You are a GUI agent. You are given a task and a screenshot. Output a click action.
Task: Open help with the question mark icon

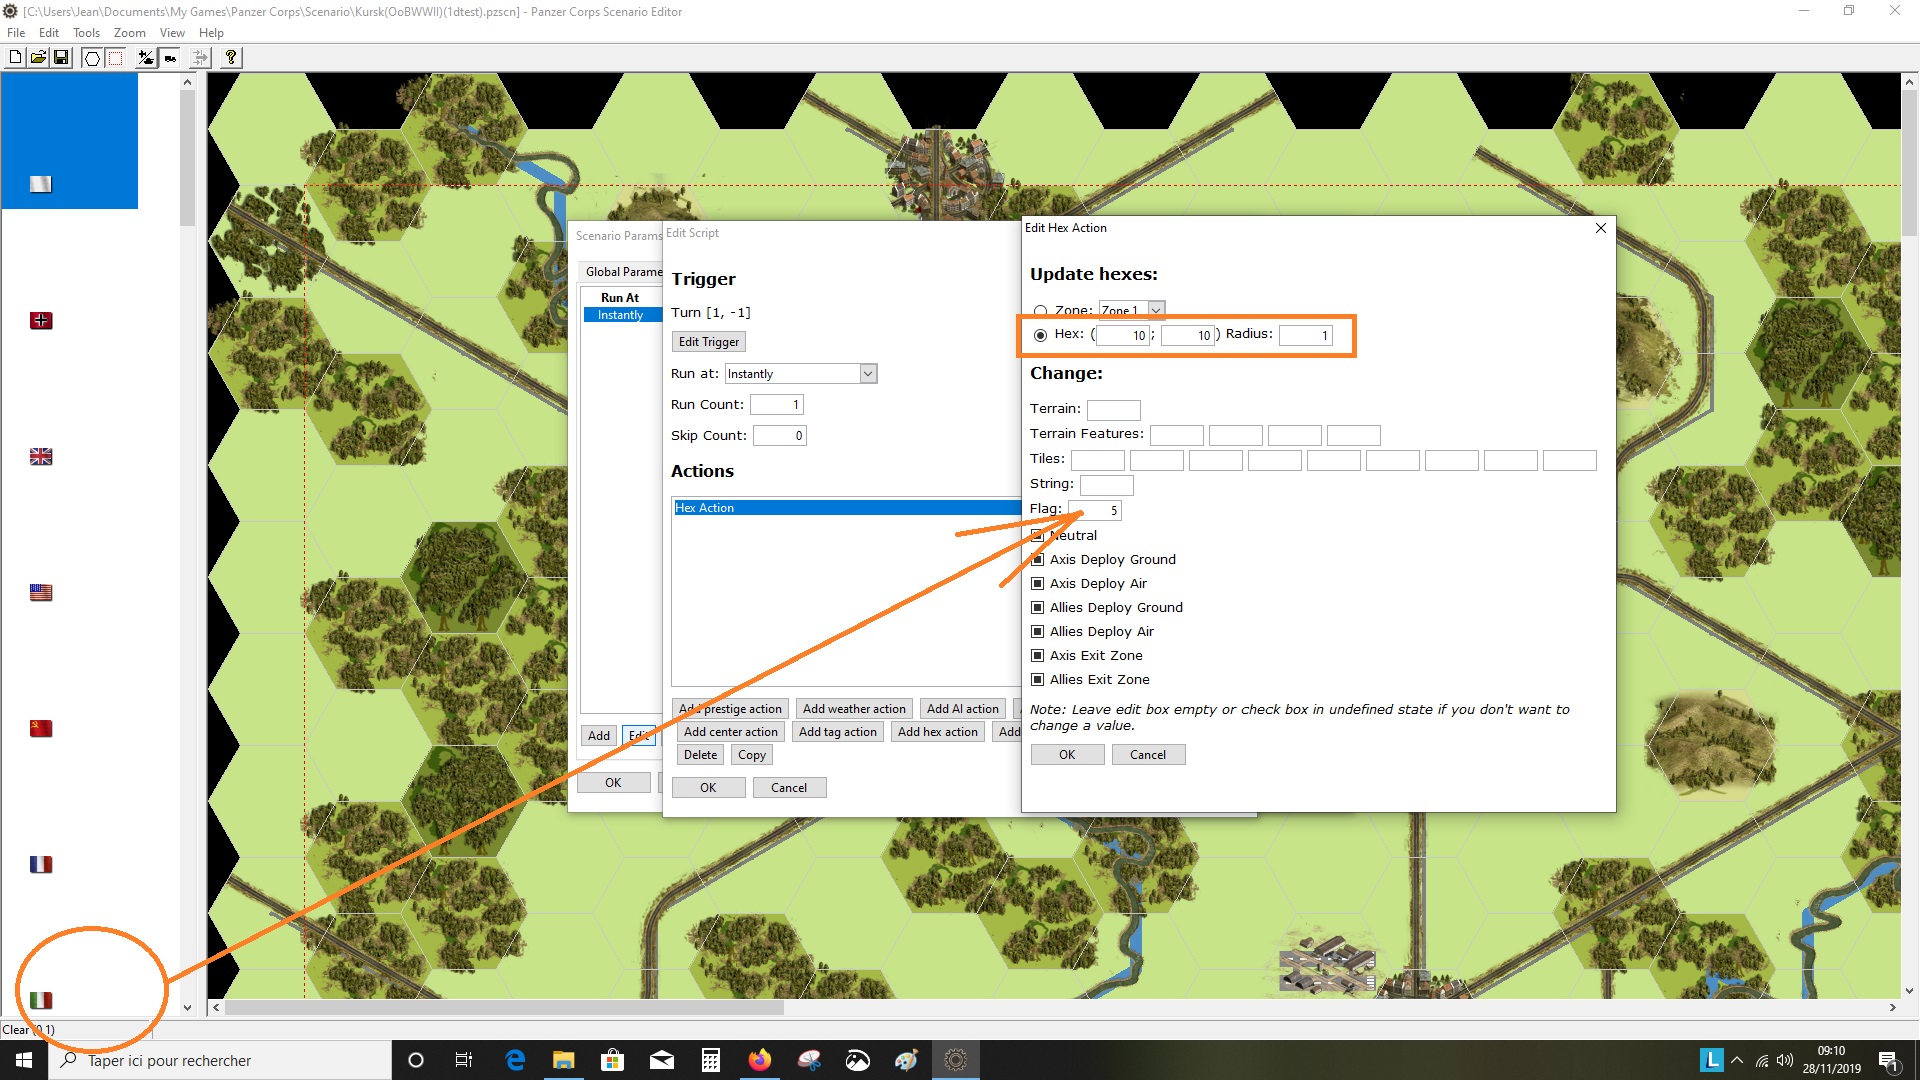[x=231, y=58]
